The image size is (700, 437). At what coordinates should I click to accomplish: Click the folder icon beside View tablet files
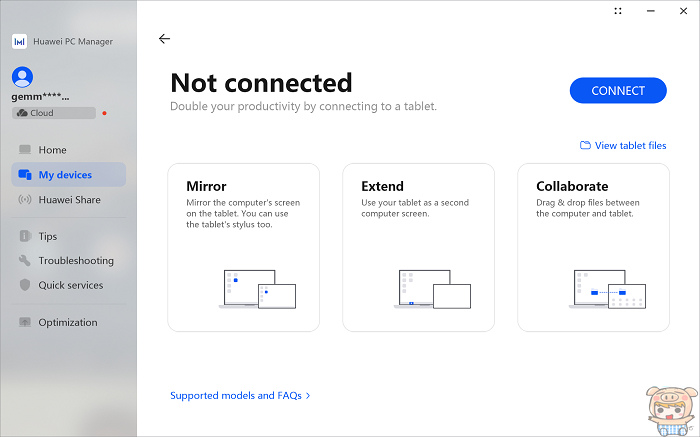[585, 146]
